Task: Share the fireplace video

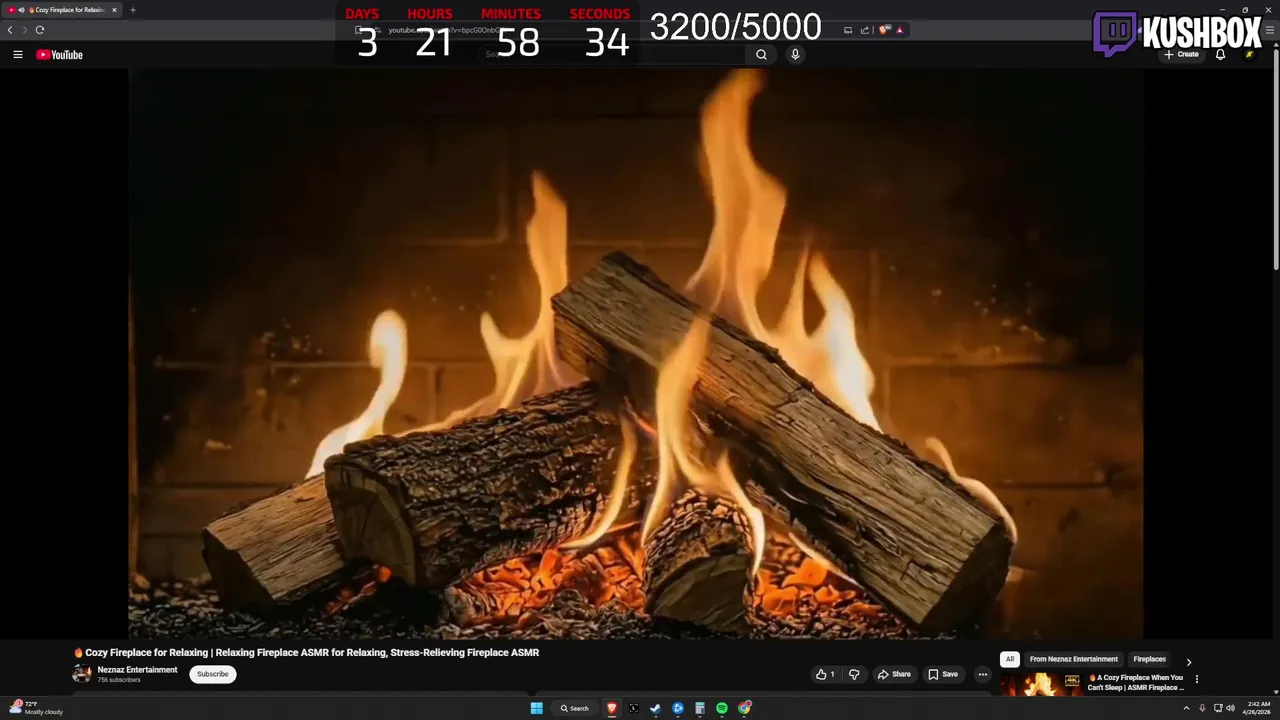Action: click(x=894, y=674)
